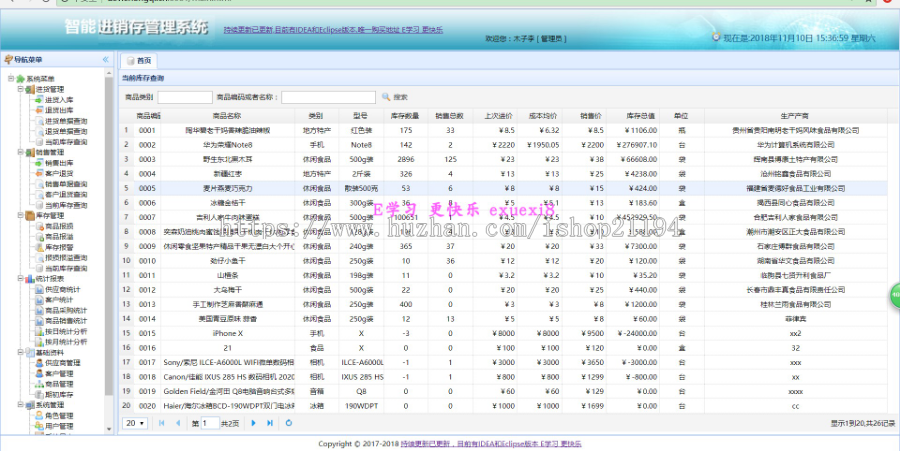Image resolution: width=900 pixels, height=451 pixels.
Task: Click the 华为荣耀Note8 product name cell
Action: [227, 145]
